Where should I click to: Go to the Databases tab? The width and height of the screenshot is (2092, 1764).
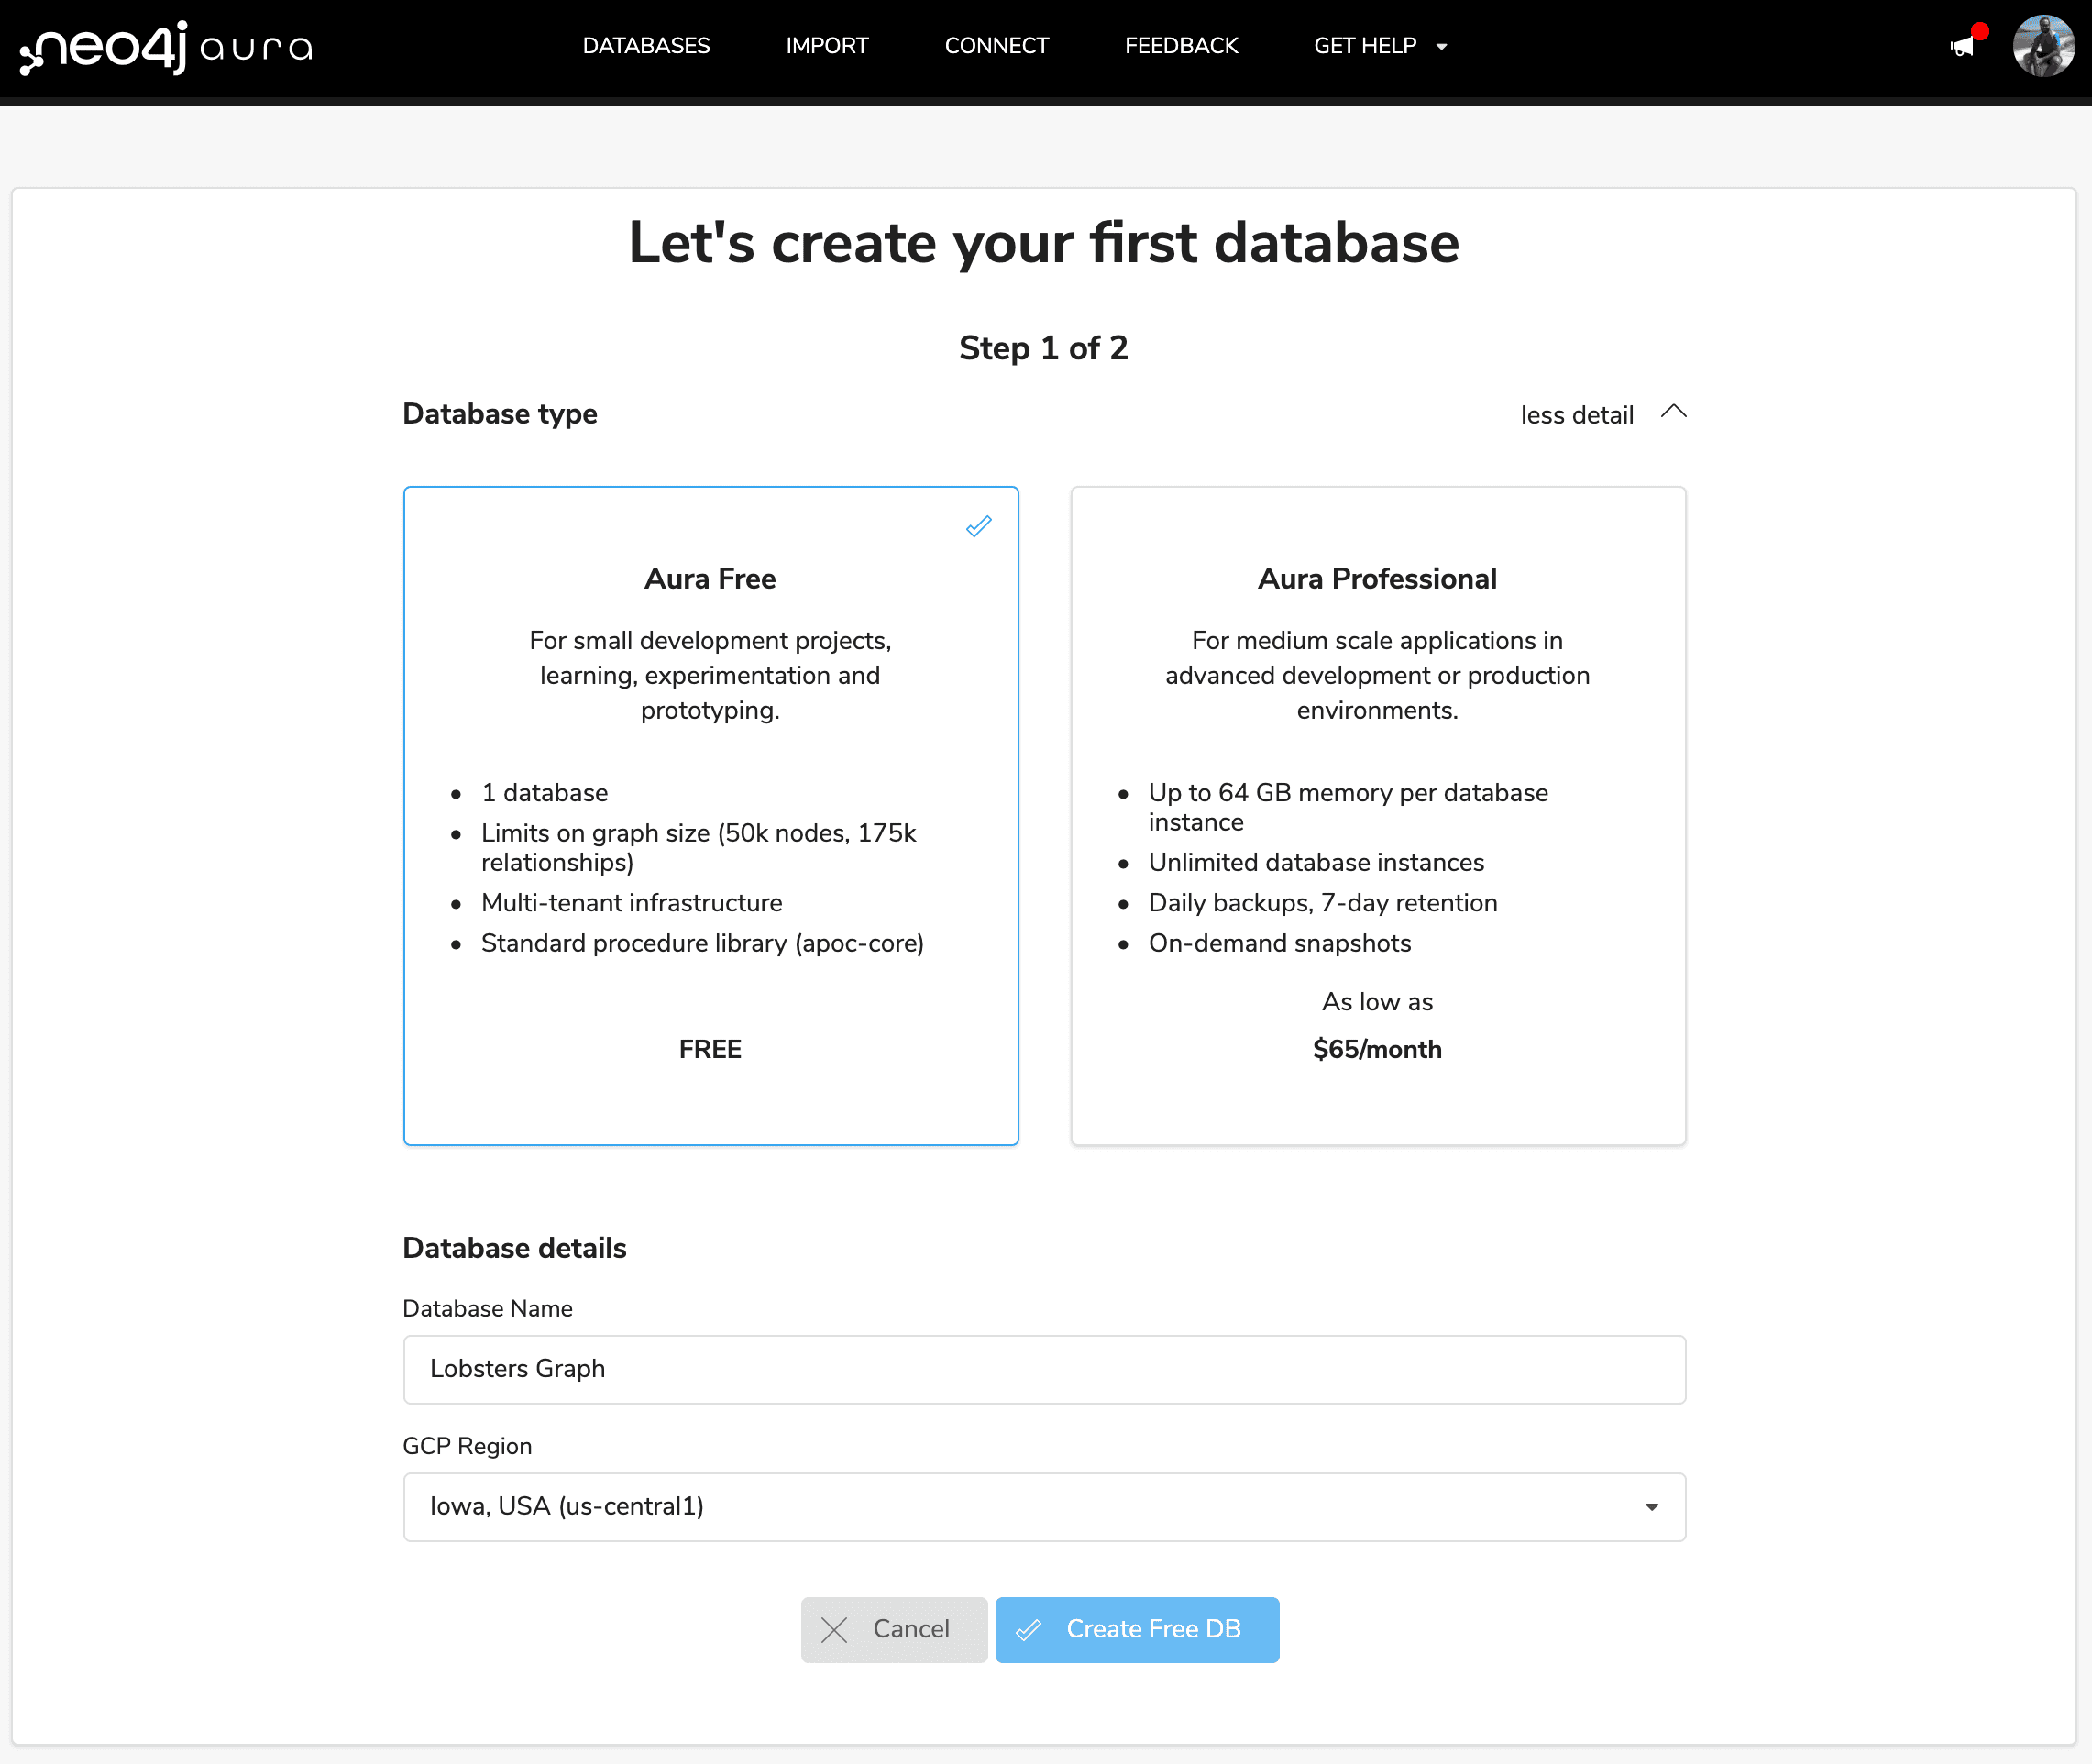tap(646, 46)
